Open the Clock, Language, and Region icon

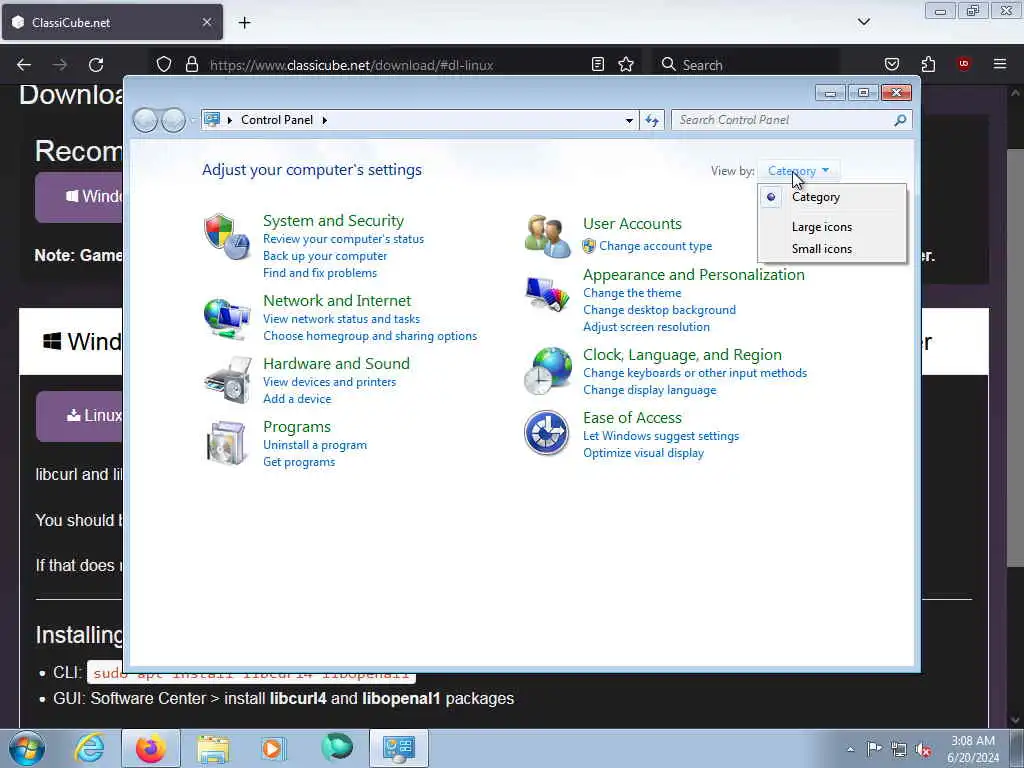[x=547, y=371]
